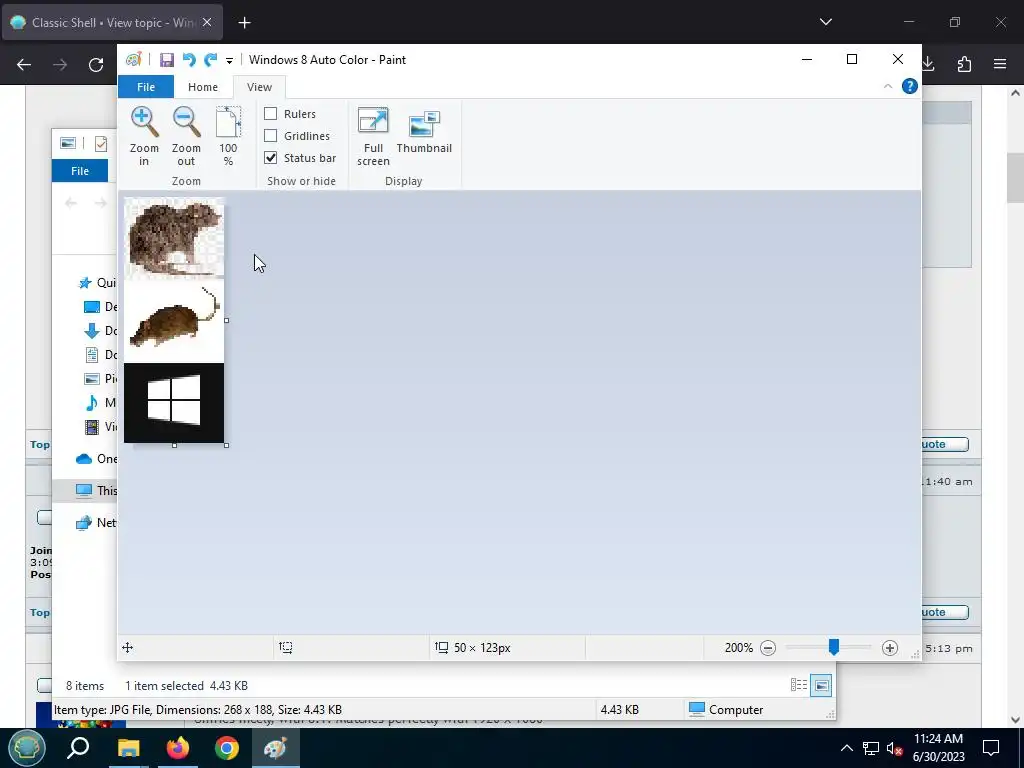
Task: Select Network in Explorer sidebar
Action: (96, 522)
